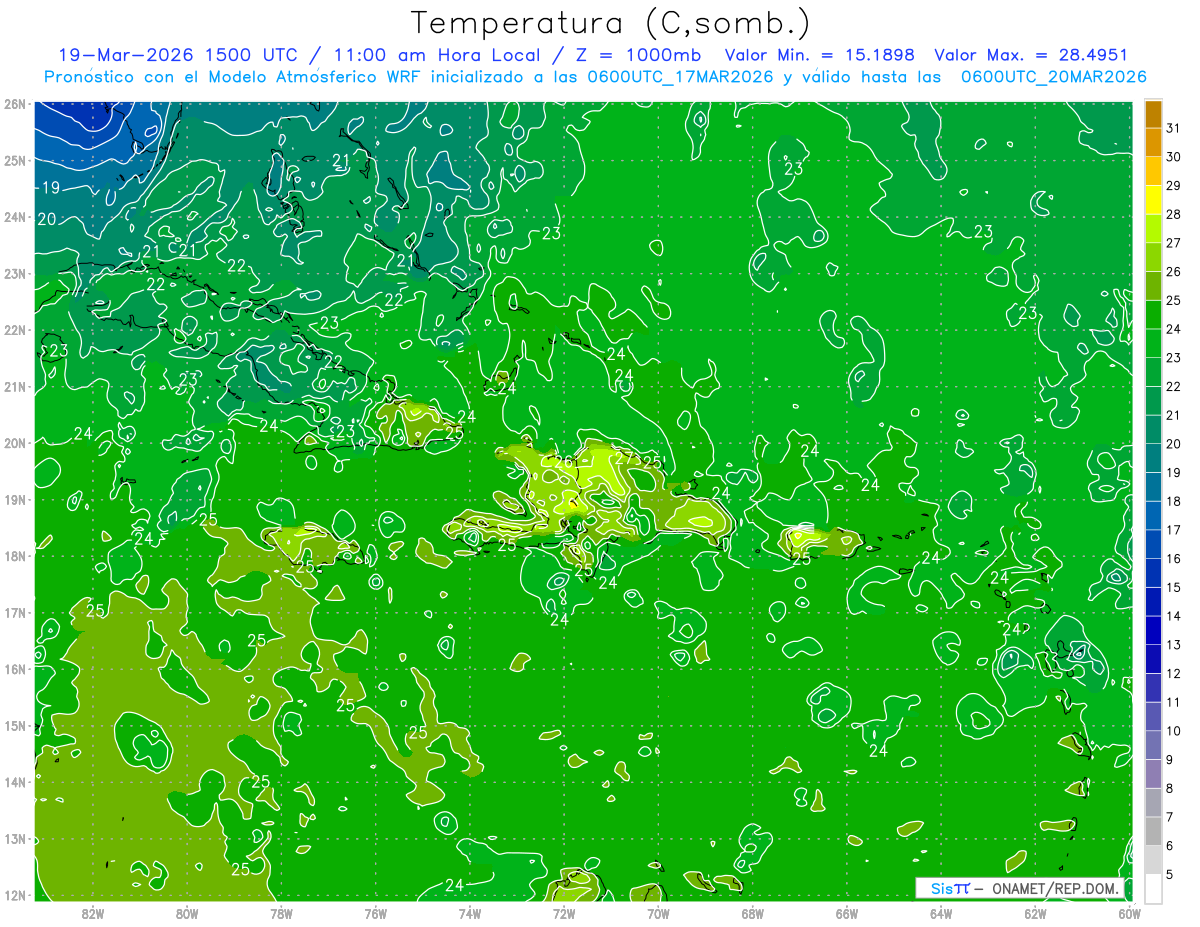
Task: Click the orange color band between 30 and 31
Action: [x=1153, y=143]
